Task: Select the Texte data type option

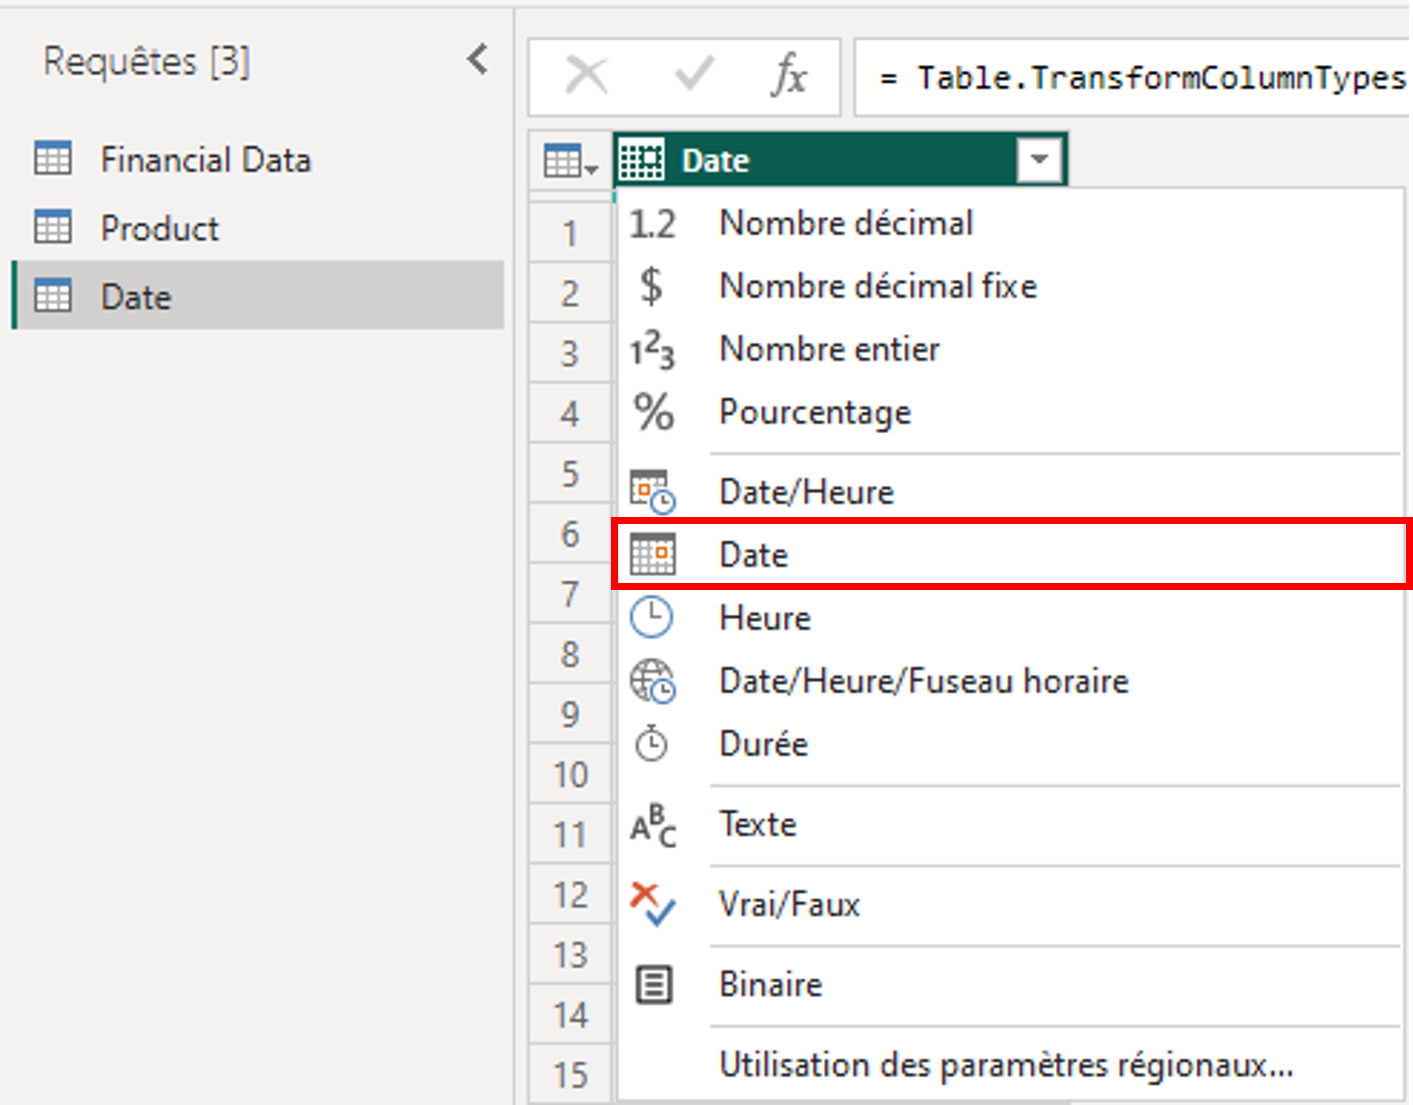Action: coord(758,824)
